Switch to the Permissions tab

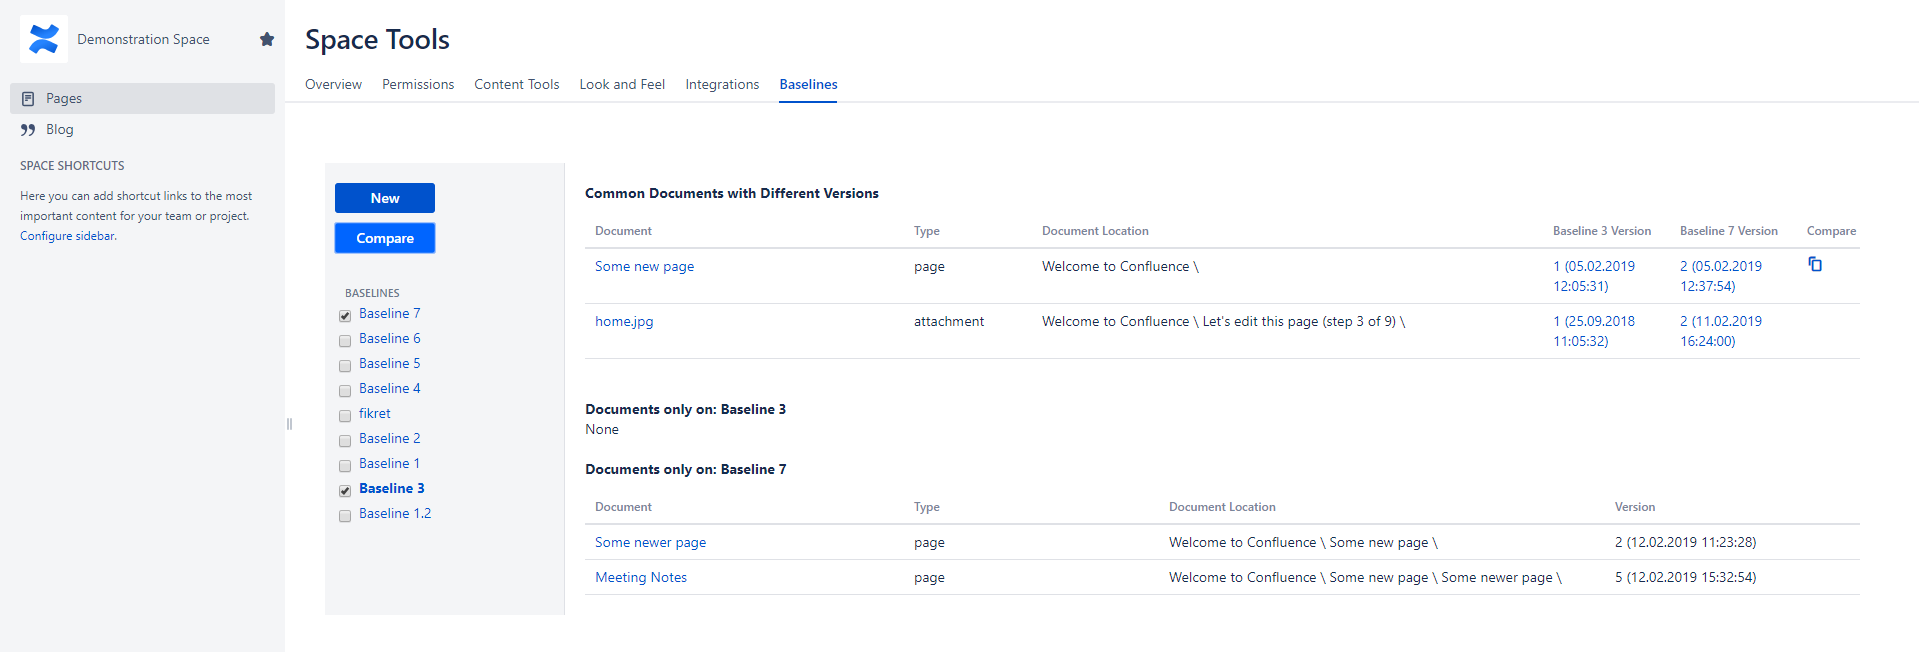point(418,84)
